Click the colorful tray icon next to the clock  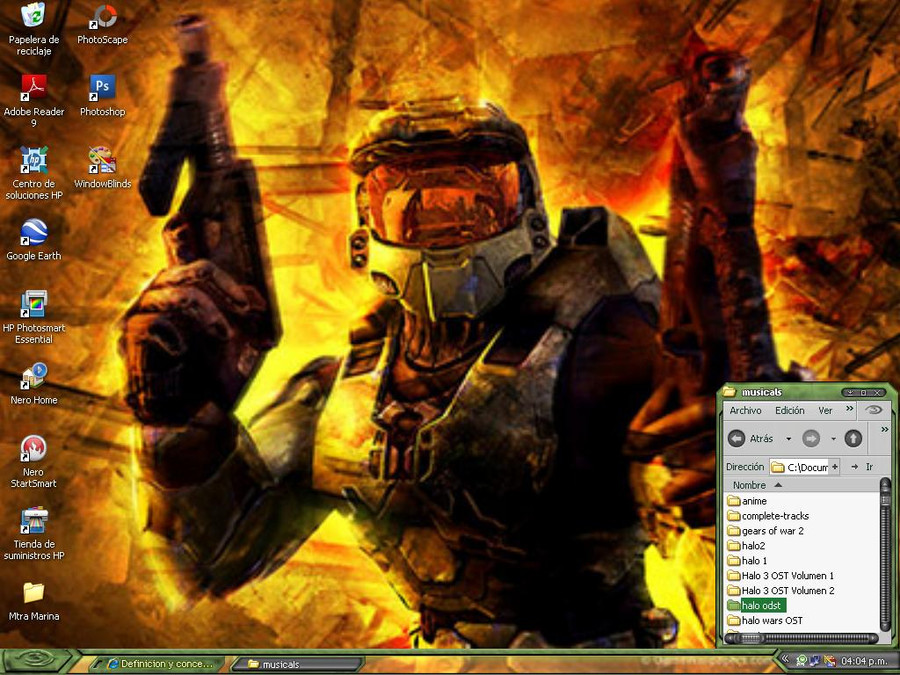click(x=829, y=661)
